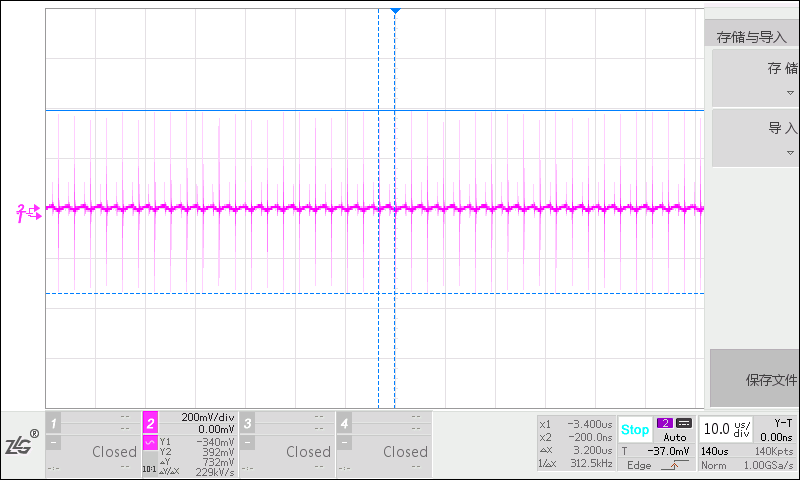Expand the 导入 (Import) dropdown
Image resolution: width=800 pixels, height=480 pixels.
[756, 136]
